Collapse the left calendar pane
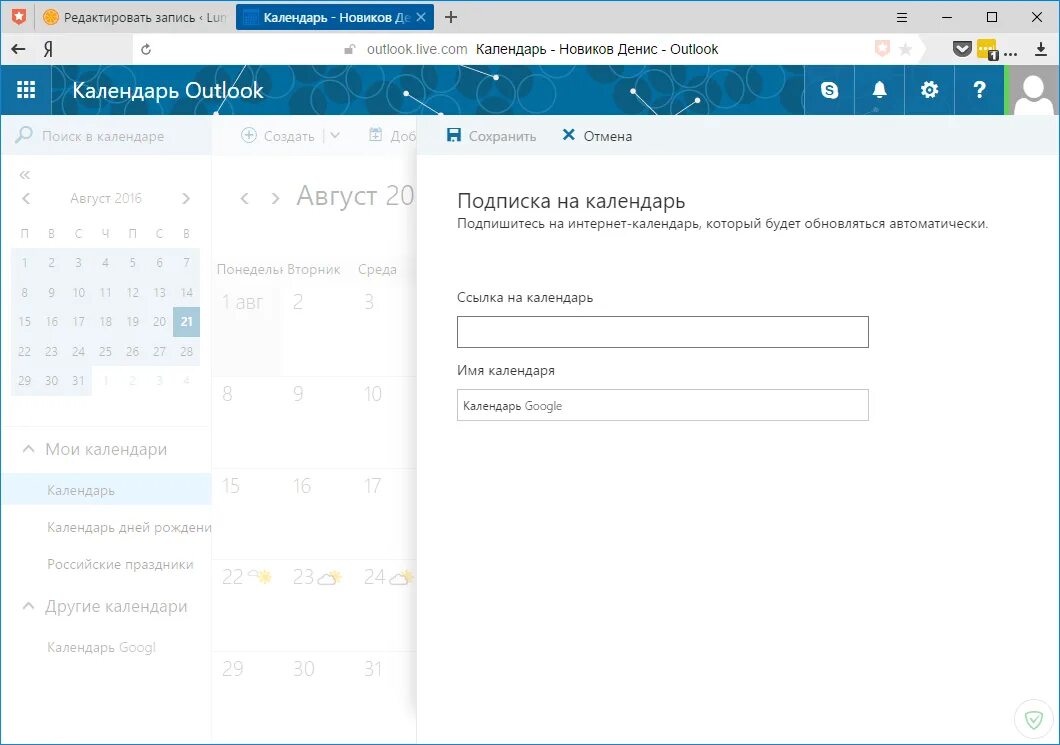Screen dimensions: 1060x745 coord(25,175)
